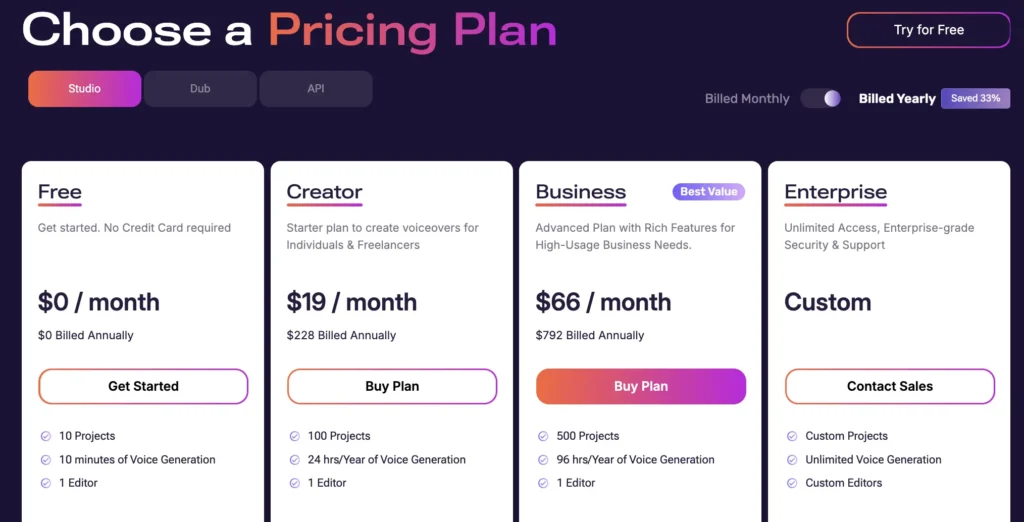Select the Billed Yearly option label
This screenshot has width=1024, height=522.
pos(897,99)
